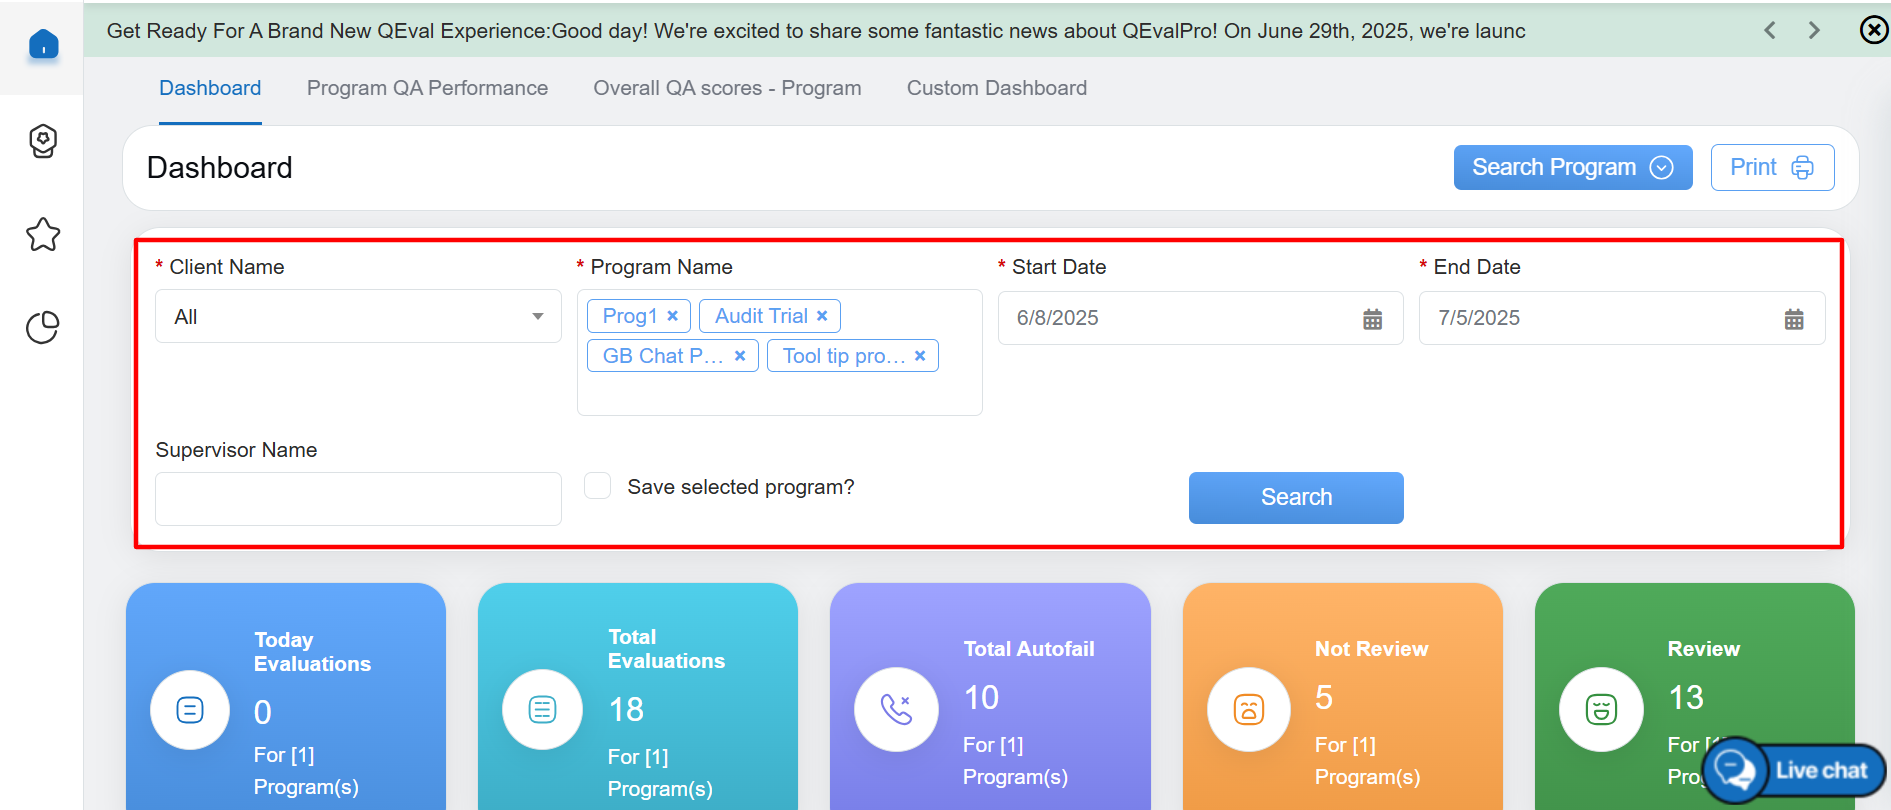Dismiss the announcement banner

pos(1873,30)
